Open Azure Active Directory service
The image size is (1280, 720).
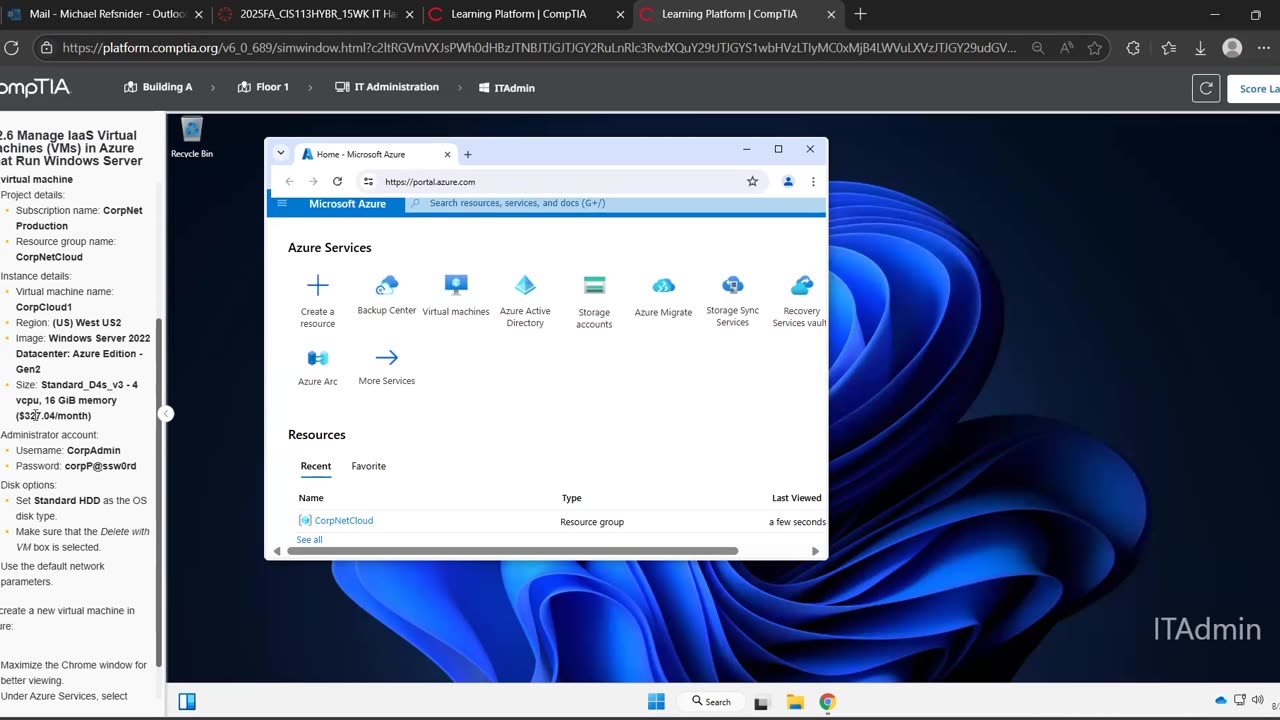pyautogui.click(x=525, y=301)
